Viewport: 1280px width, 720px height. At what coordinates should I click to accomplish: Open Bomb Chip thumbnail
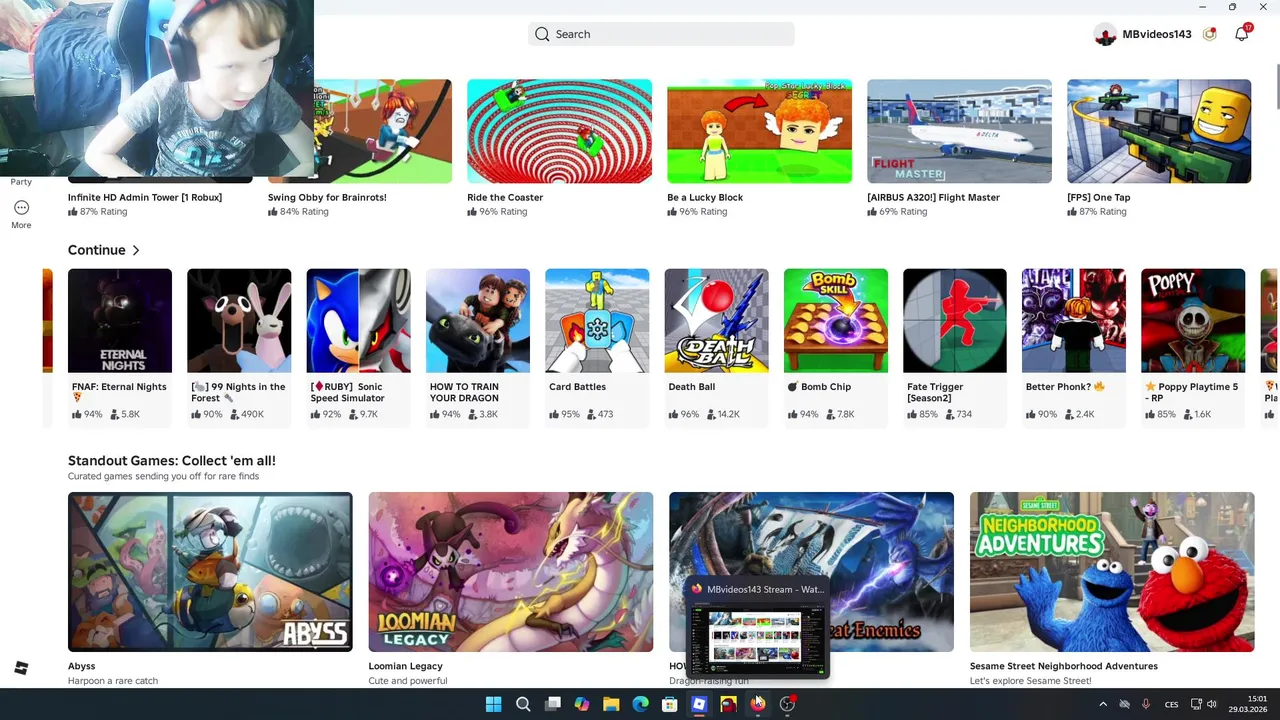(x=836, y=321)
